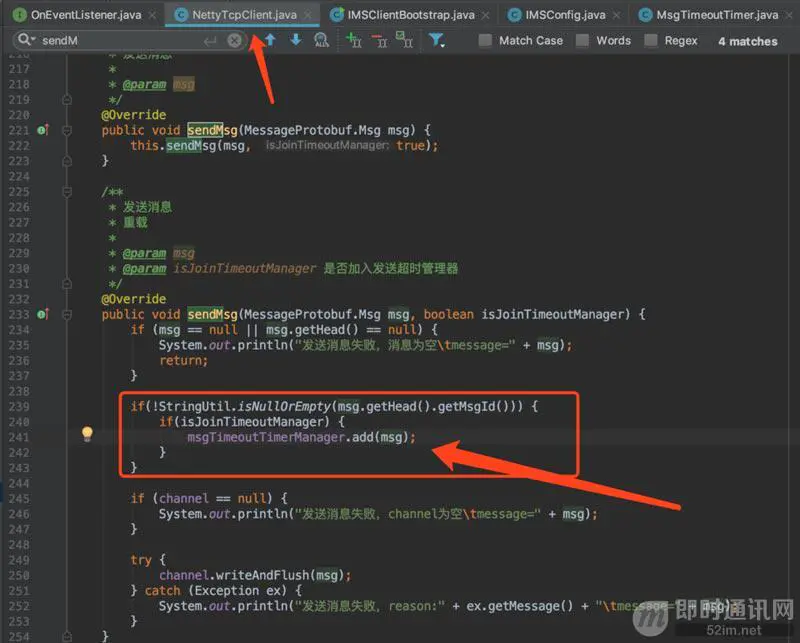Go to previous occurrence with up arrow
The image size is (800, 643).
270,39
